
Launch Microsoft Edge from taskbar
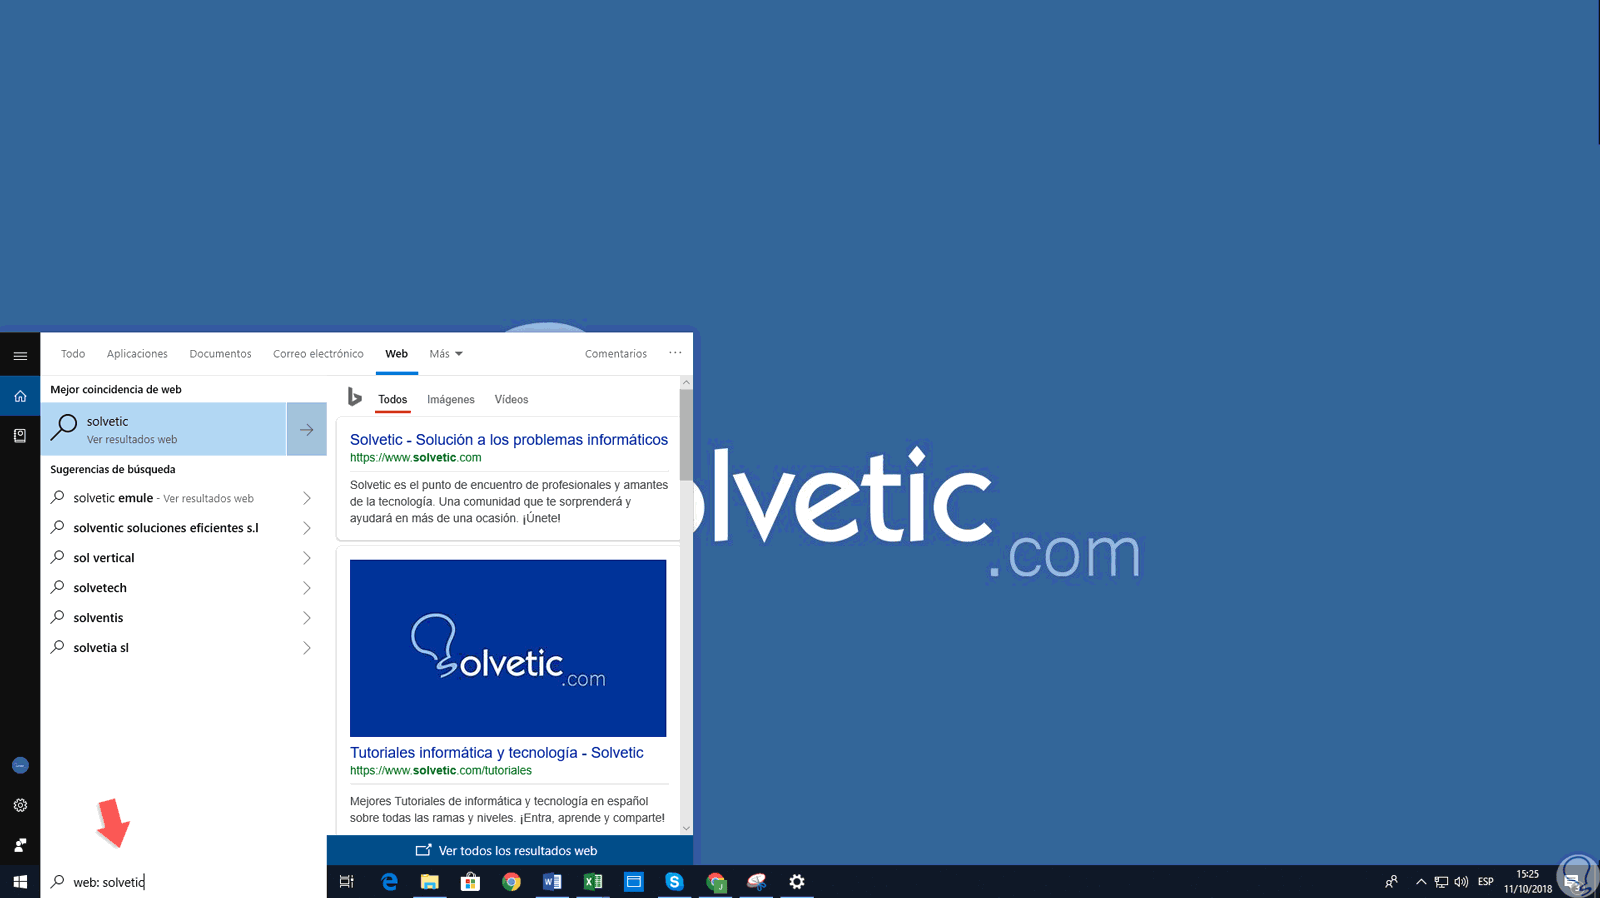point(389,882)
